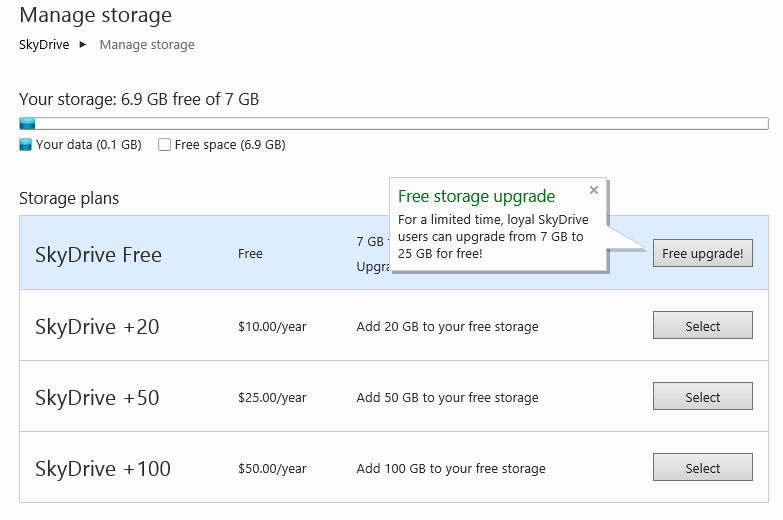Click the Manage storage breadcrumb item
This screenshot has width=783, height=520.
pos(147,45)
